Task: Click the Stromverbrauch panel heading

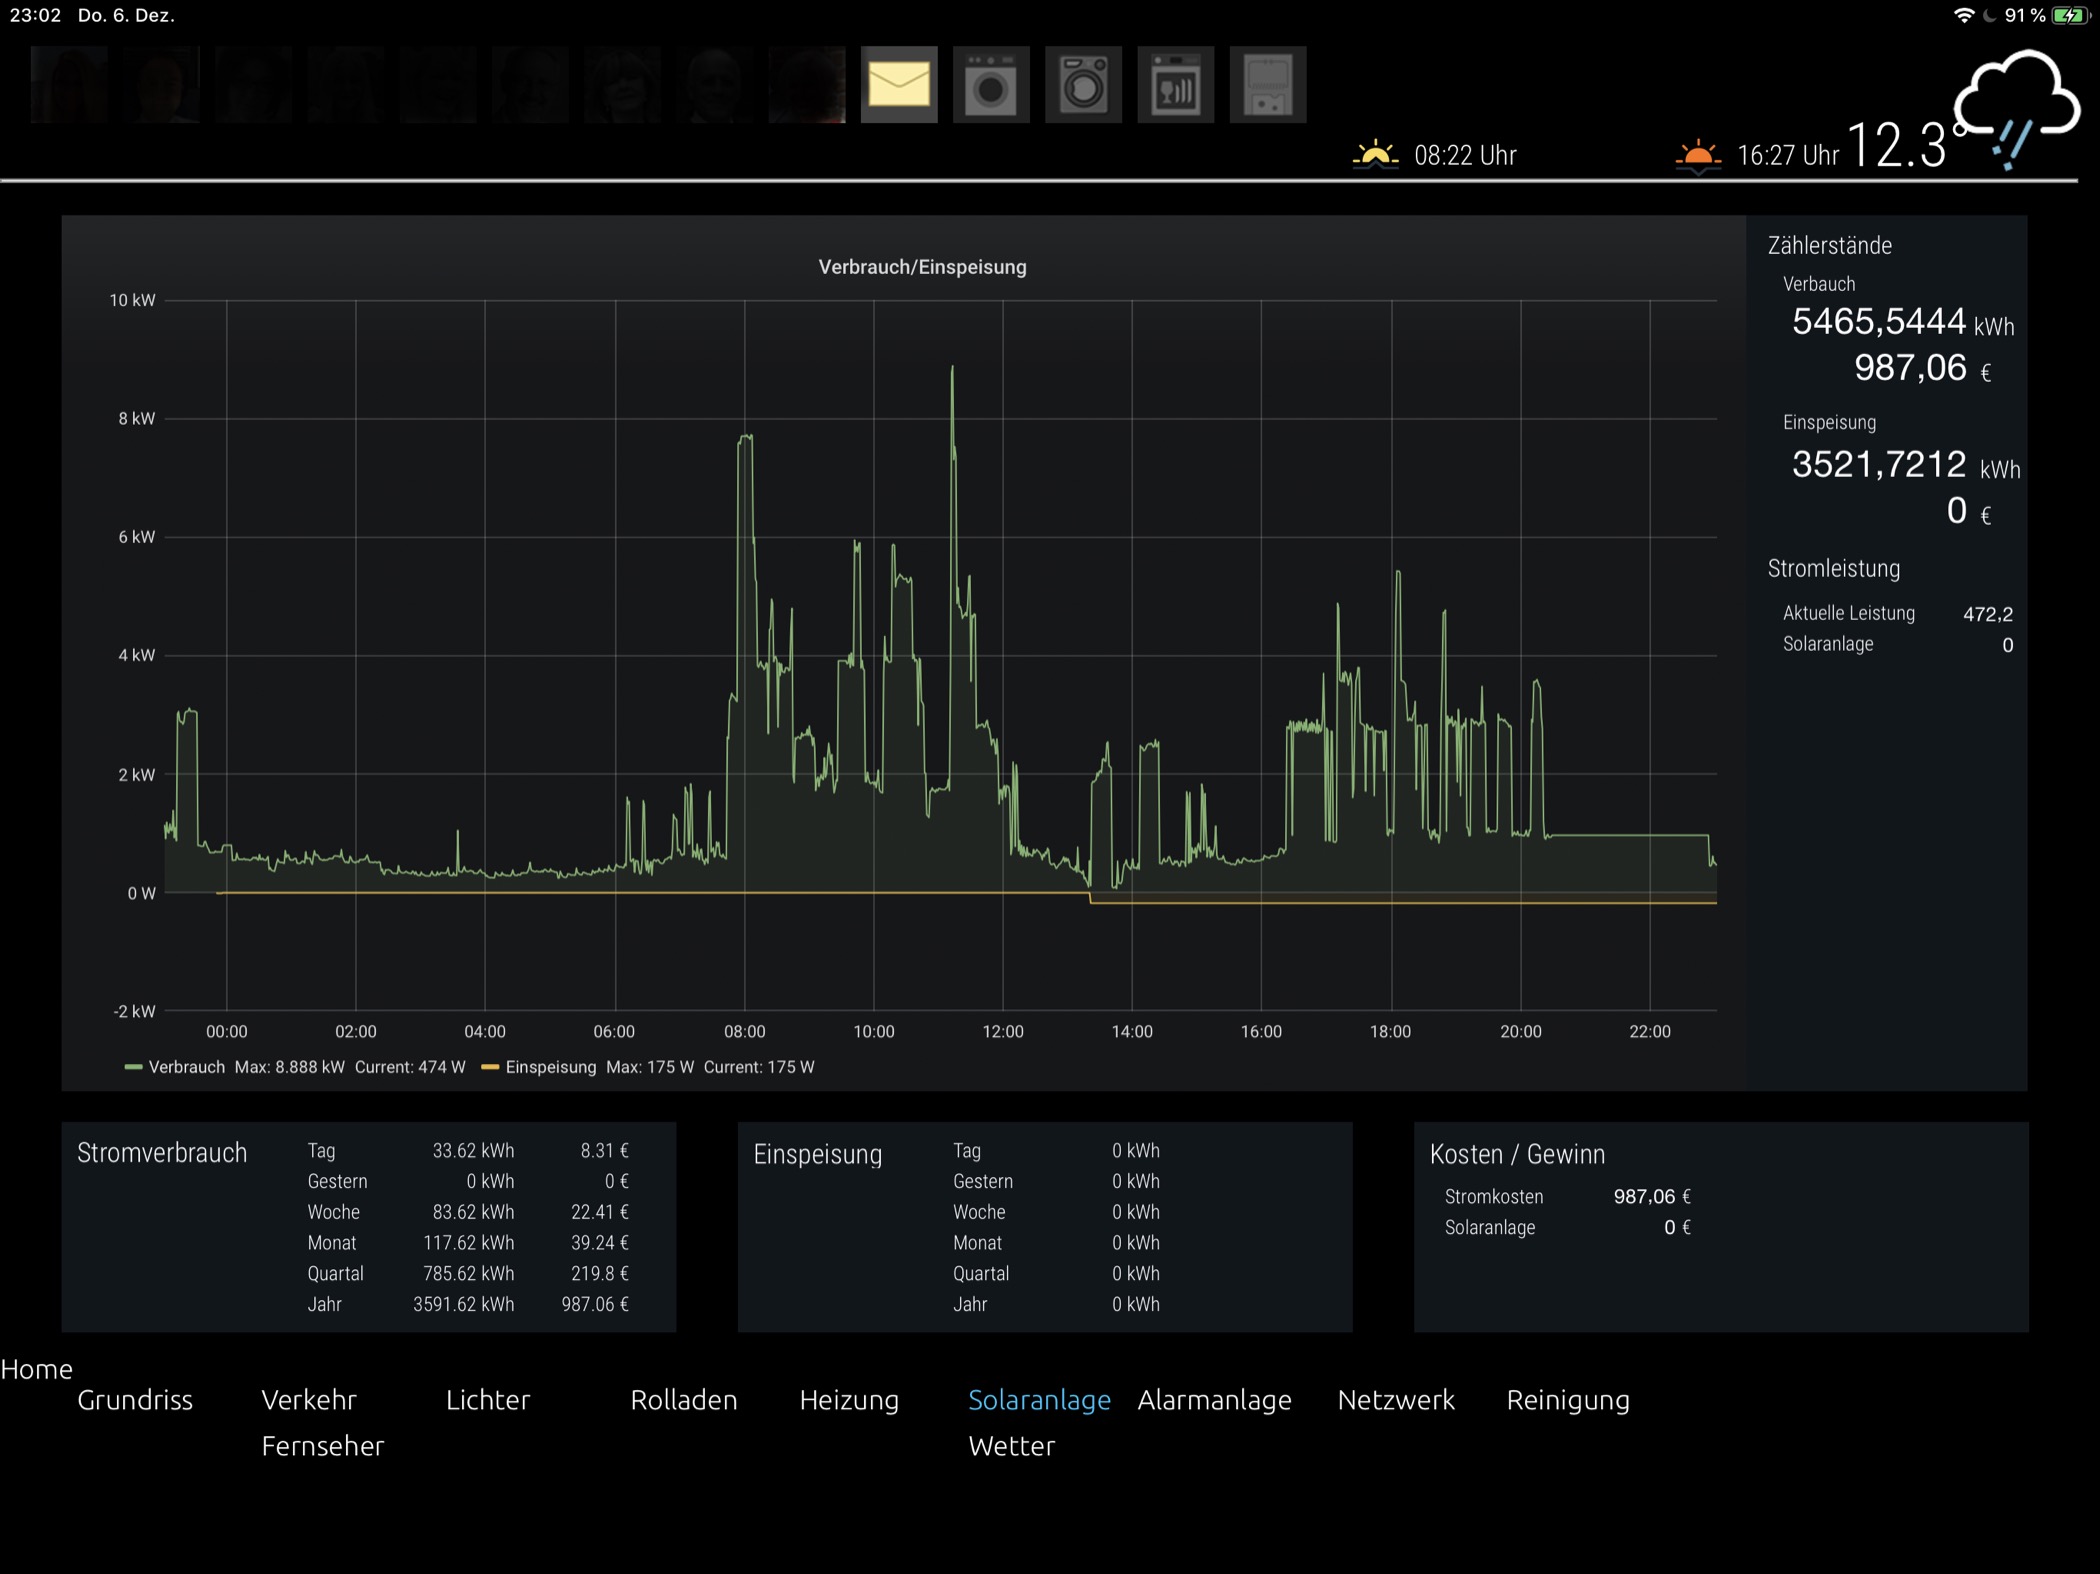Action: point(162,1153)
